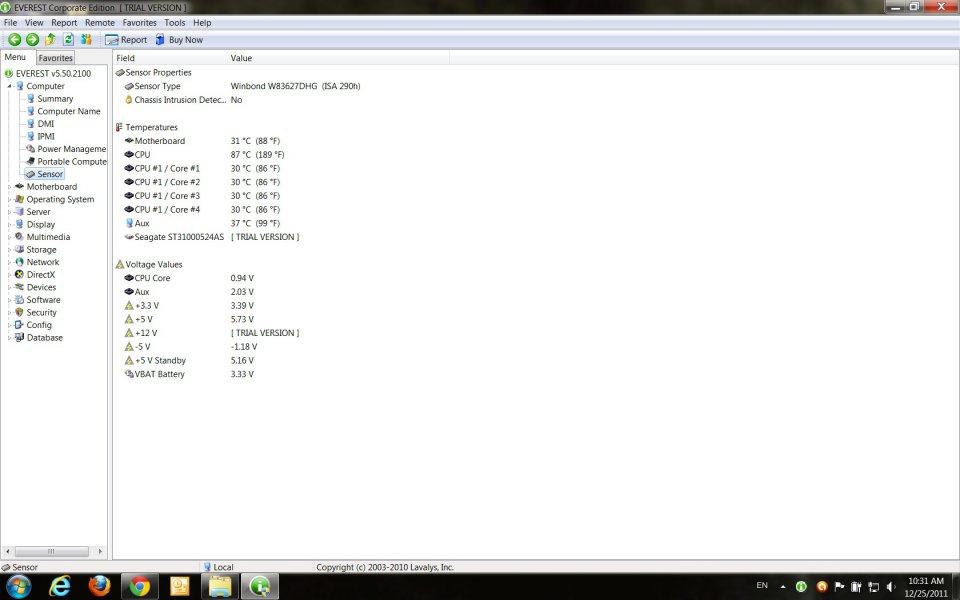The width and height of the screenshot is (960, 600).
Task: Expand the Display tree node
Action: click(x=9, y=225)
